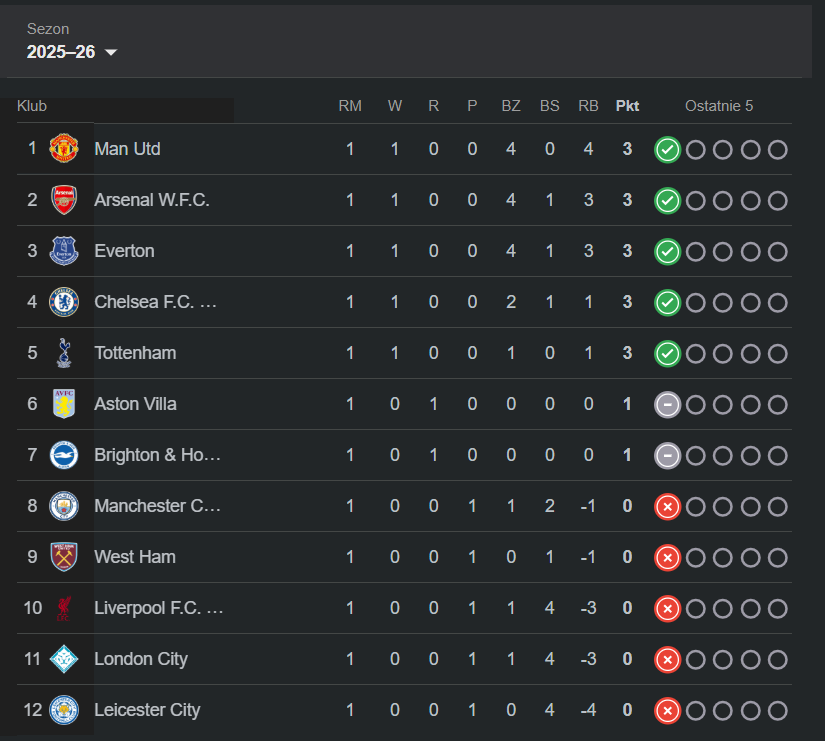
Task: Click the dropdown arrow next to 2025–26
Action: click(111, 52)
